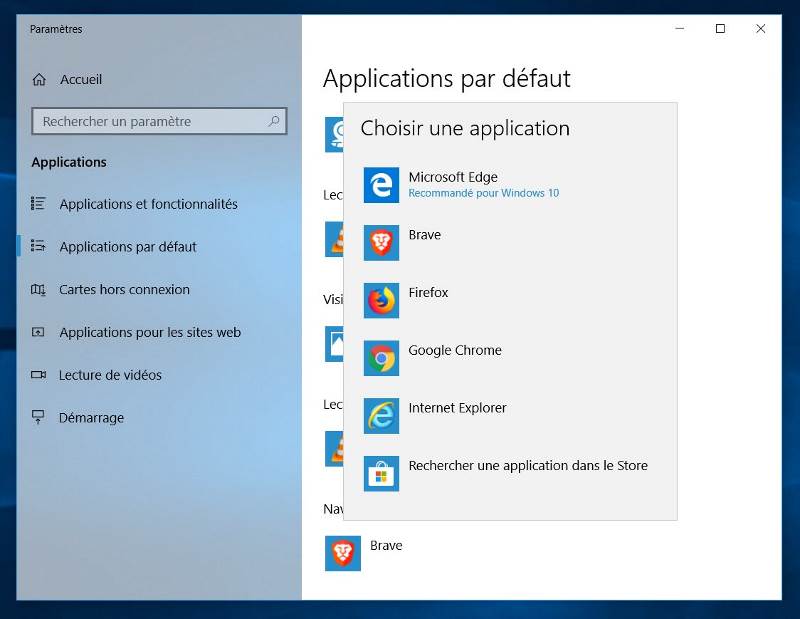Click the home icon beside Accueil
This screenshot has height=619, width=800.
click(x=39, y=80)
